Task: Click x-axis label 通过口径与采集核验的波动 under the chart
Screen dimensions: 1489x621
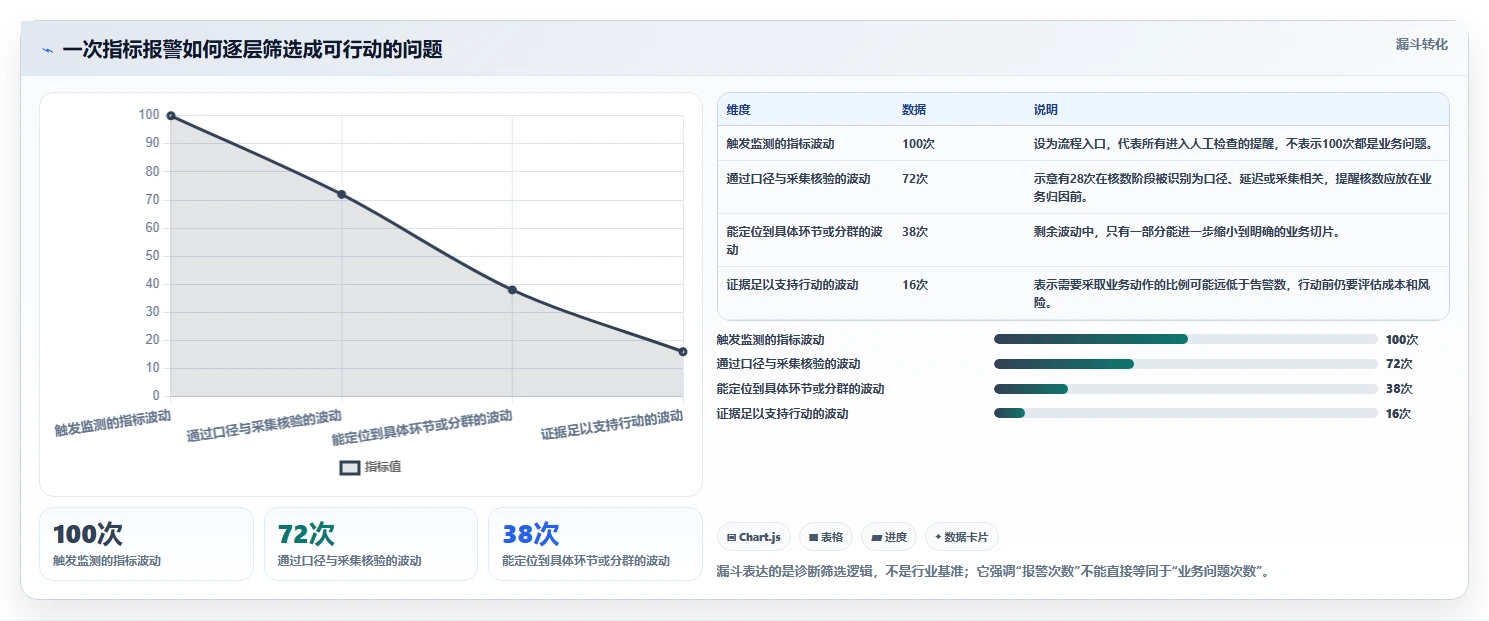Action: pos(264,426)
